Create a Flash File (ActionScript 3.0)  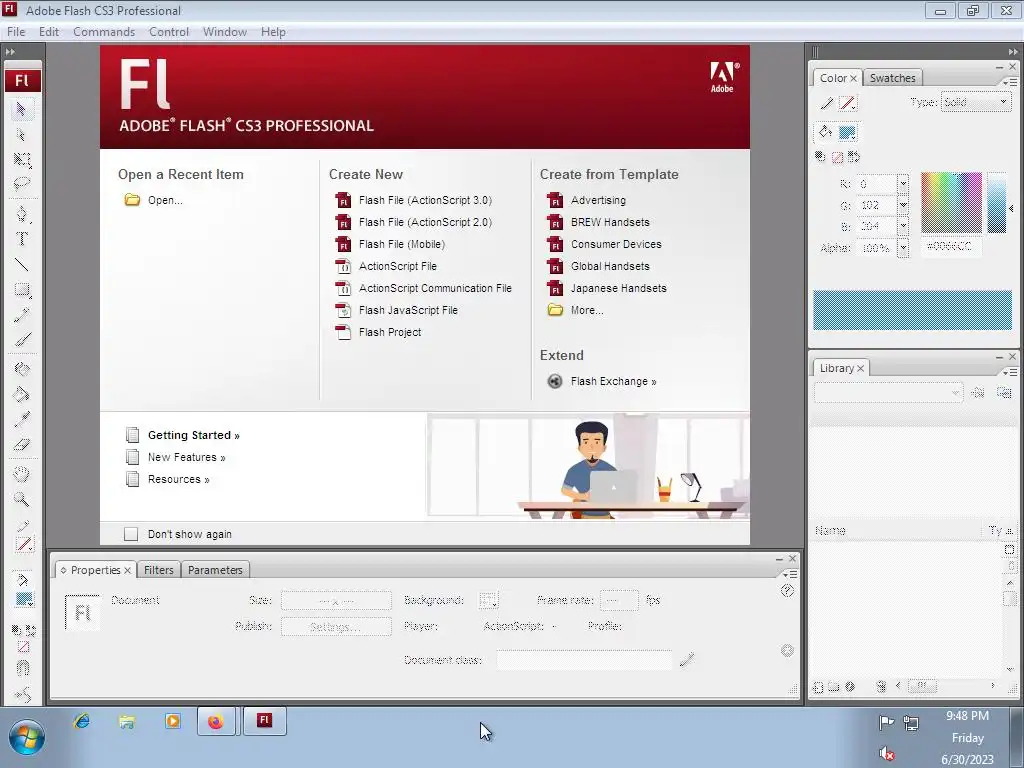(x=425, y=200)
